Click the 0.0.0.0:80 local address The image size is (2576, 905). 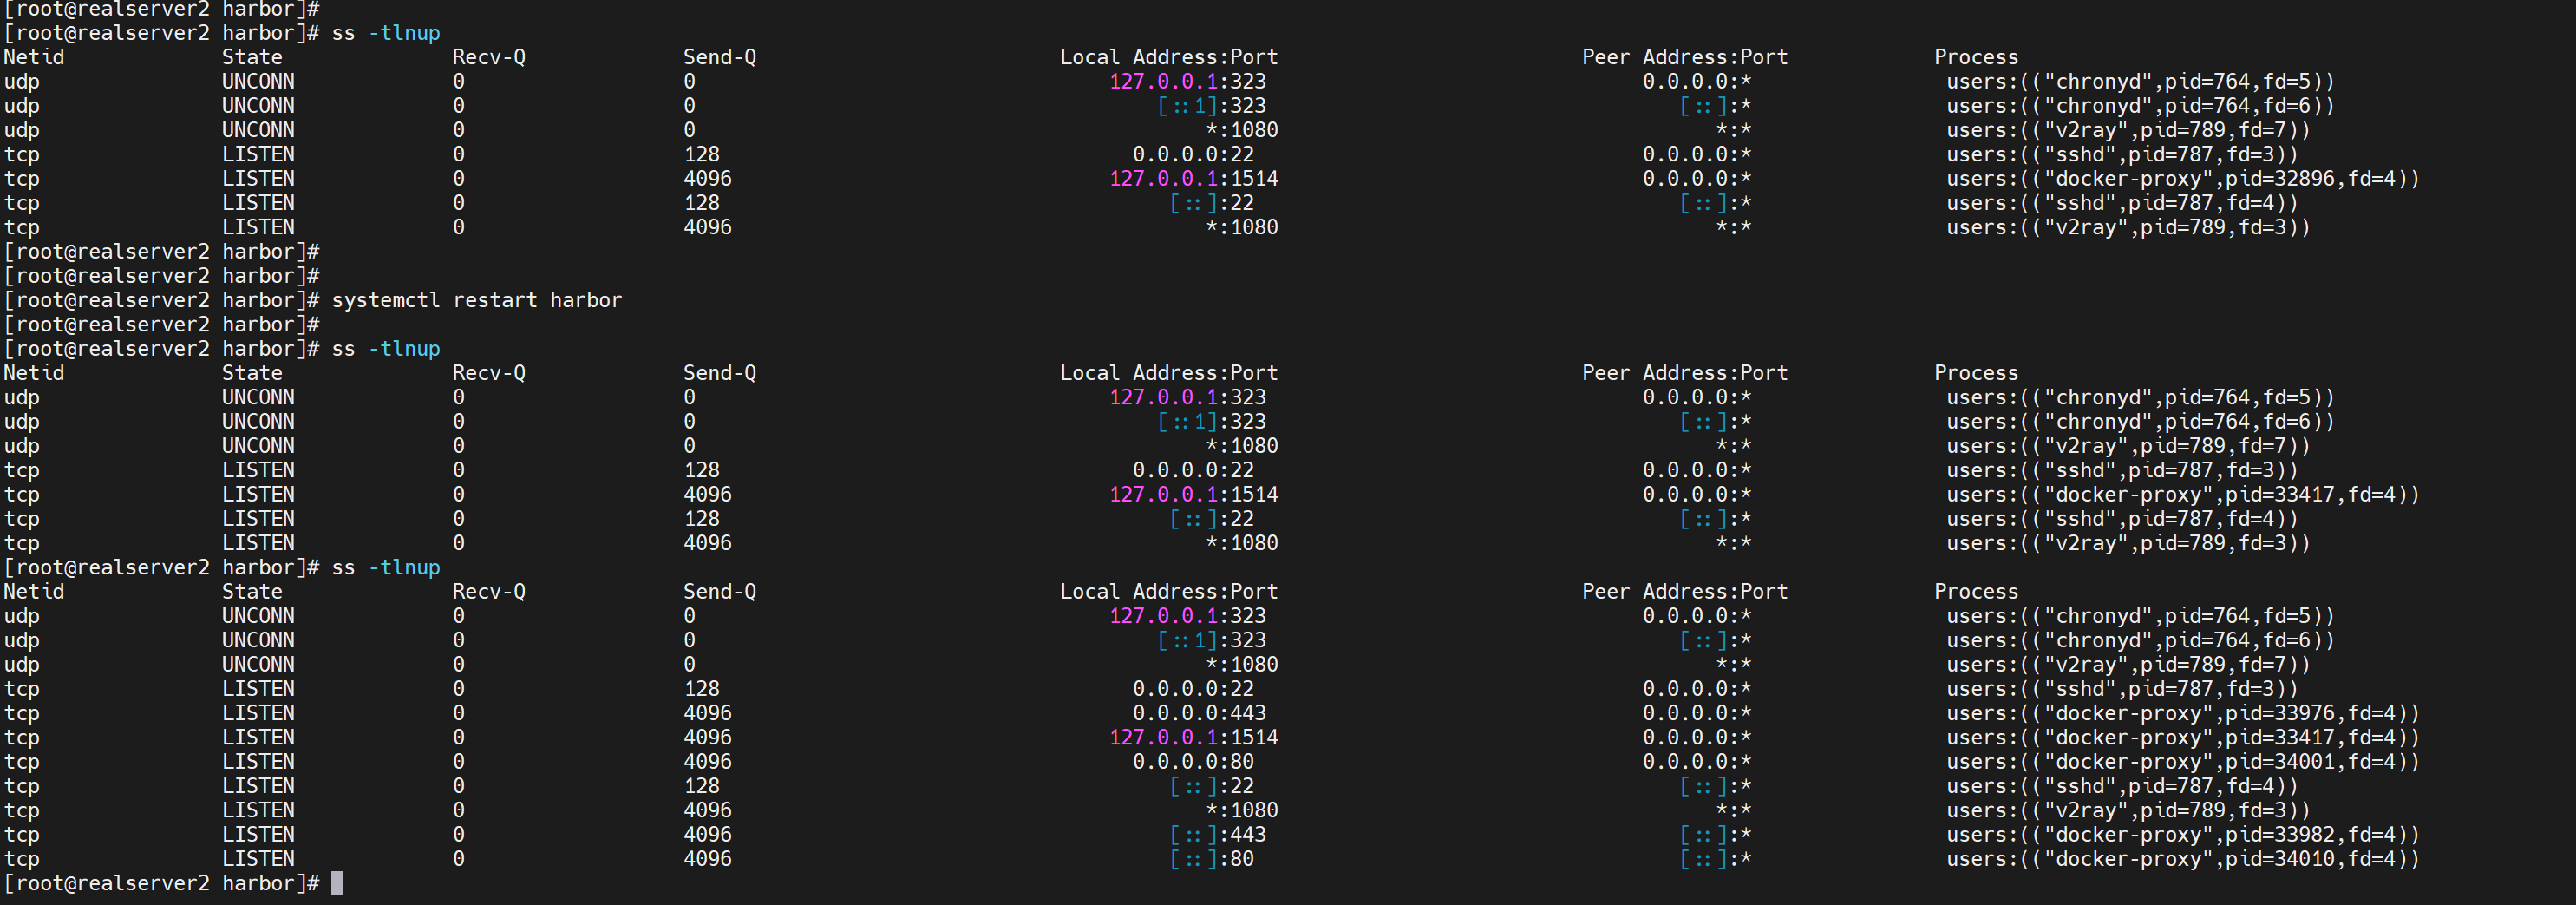(x=1192, y=762)
